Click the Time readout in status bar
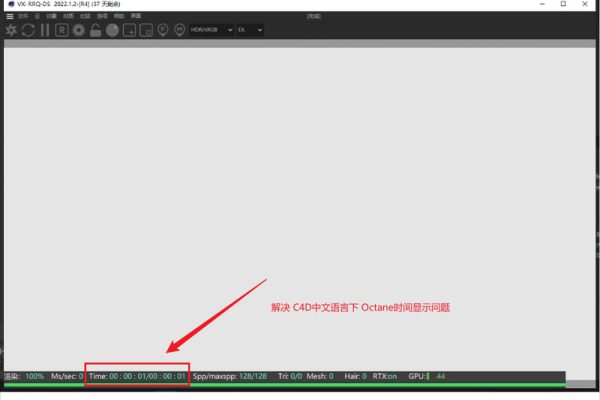The image size is (600, 400). click(x=137, y=376)
